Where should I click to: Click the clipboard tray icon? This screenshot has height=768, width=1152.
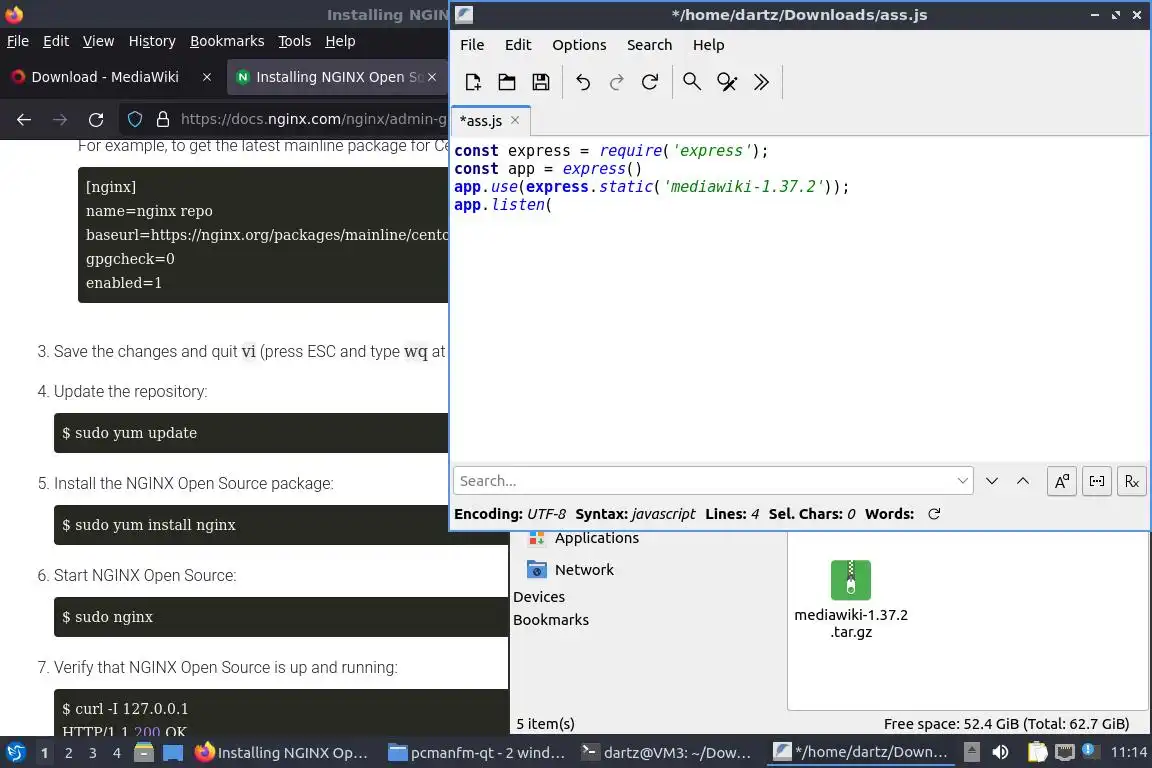click(1037, 752)
